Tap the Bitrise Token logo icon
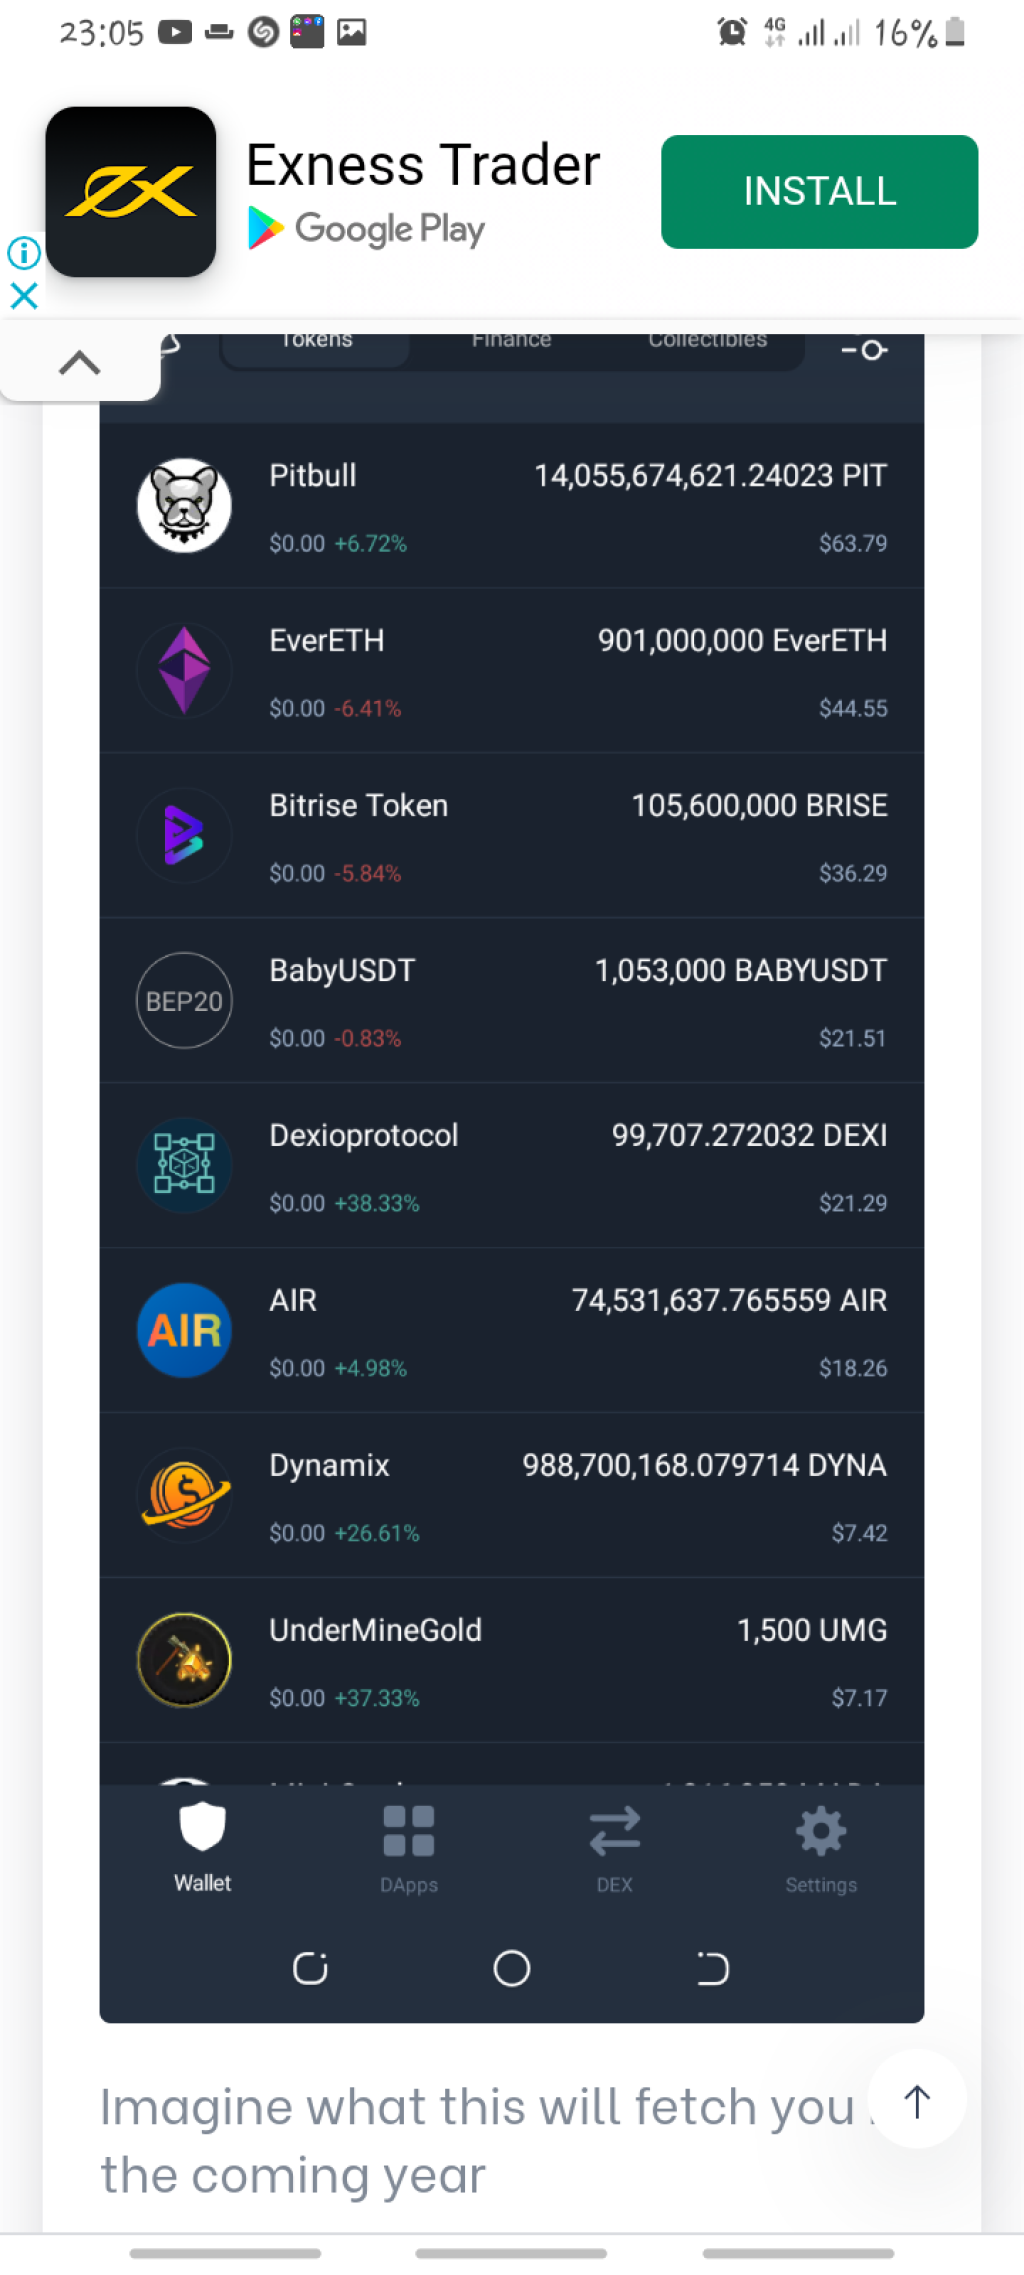Viewport: 1024px width, 2275px height. 184,835
